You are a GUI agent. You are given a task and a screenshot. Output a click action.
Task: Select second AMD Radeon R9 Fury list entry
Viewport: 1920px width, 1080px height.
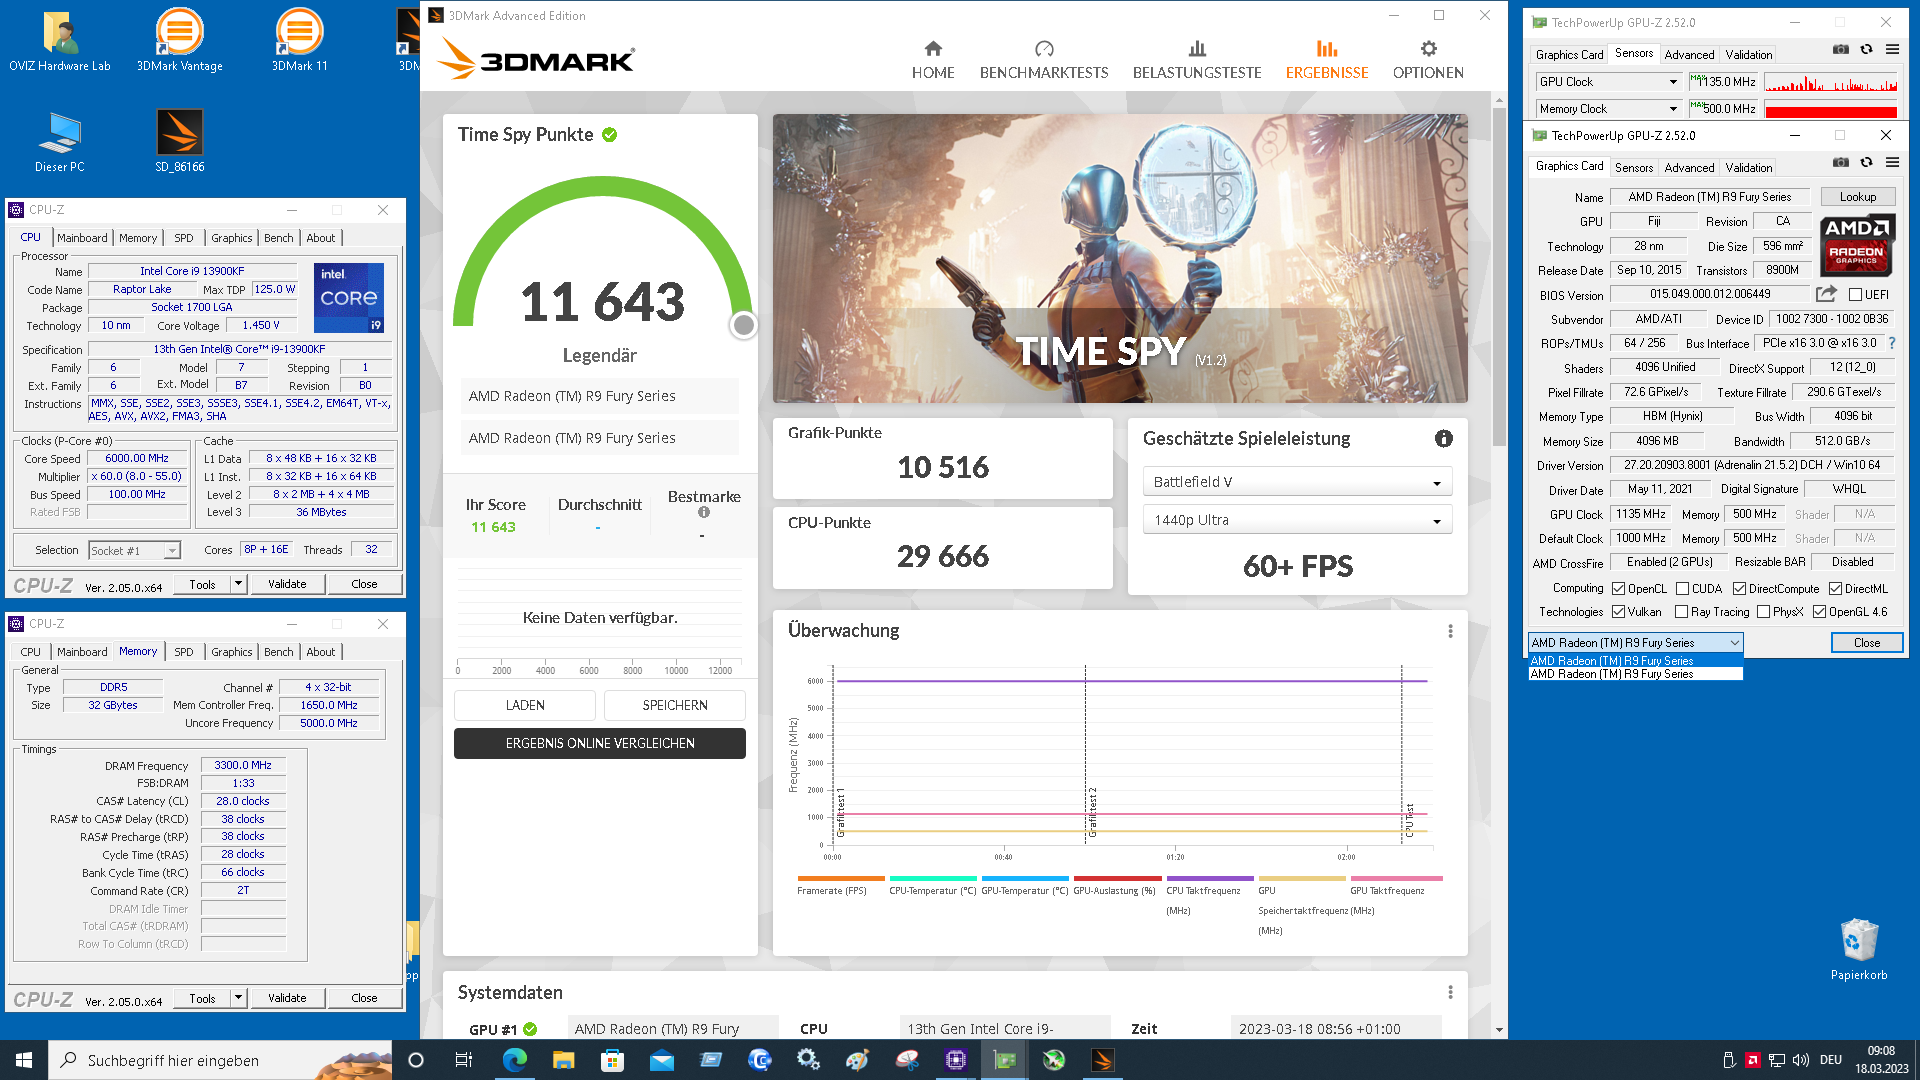coord(1636,674)
